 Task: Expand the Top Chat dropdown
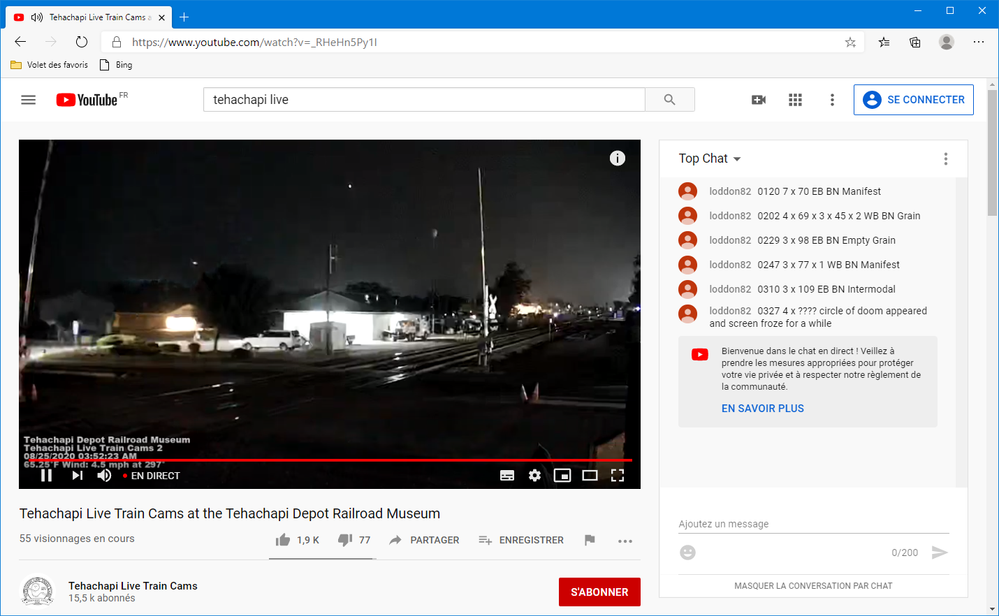(x=710, y=159)
